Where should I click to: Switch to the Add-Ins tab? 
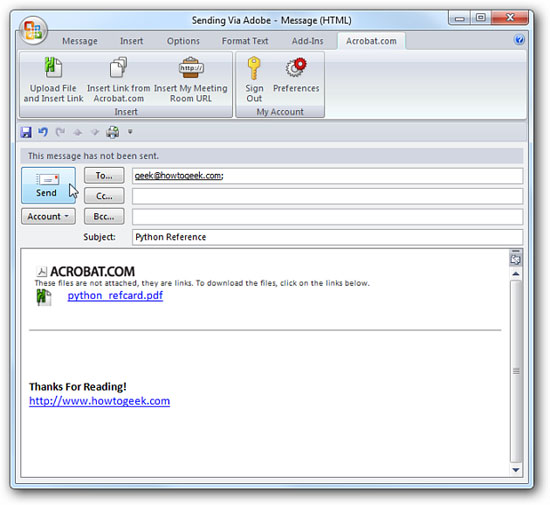click(x=308, y=41)
